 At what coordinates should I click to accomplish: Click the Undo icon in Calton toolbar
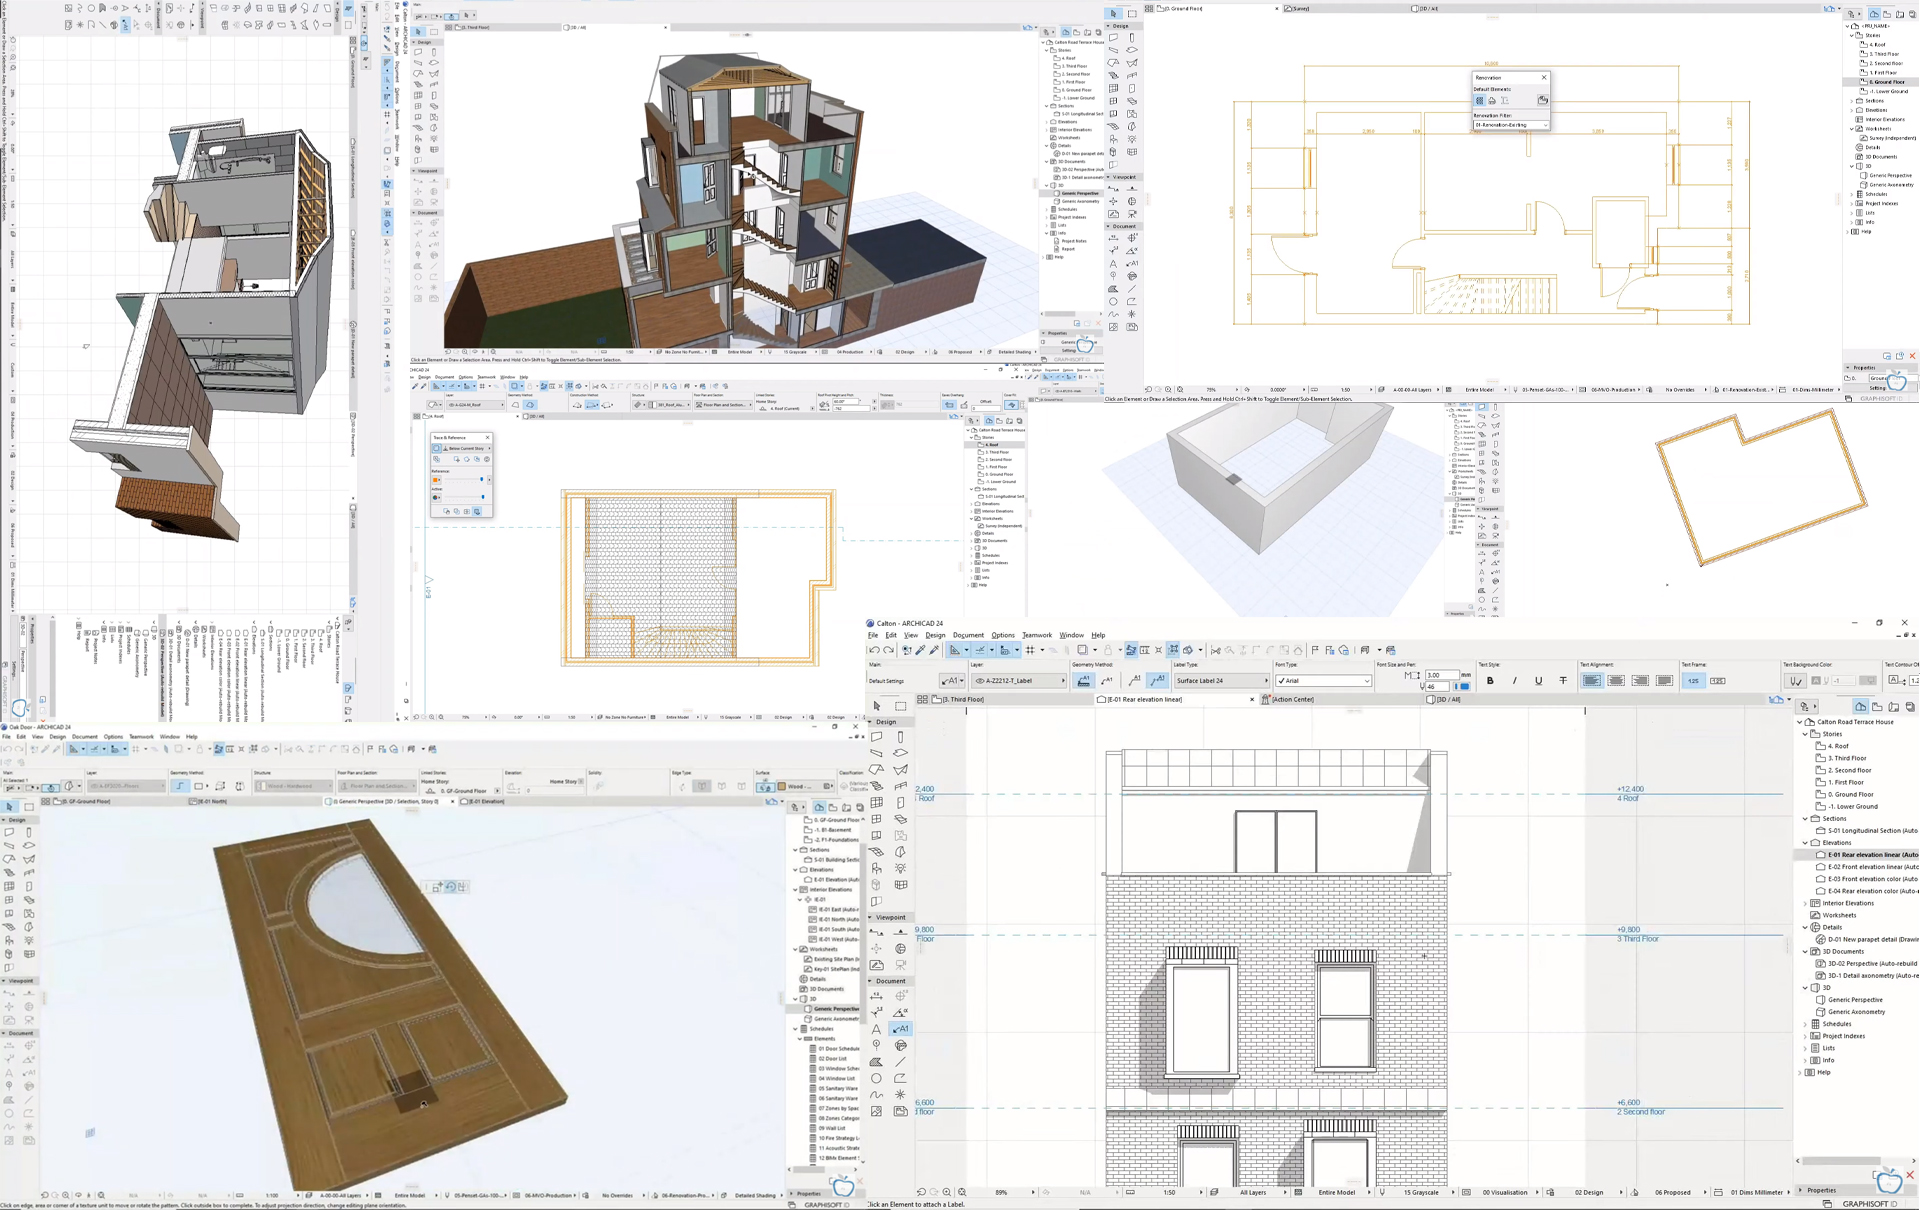pos(874,650)
